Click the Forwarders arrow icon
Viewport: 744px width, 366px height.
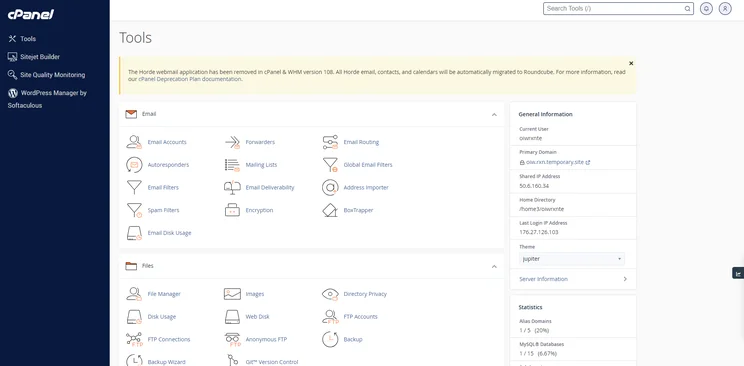tap(232, 142)
